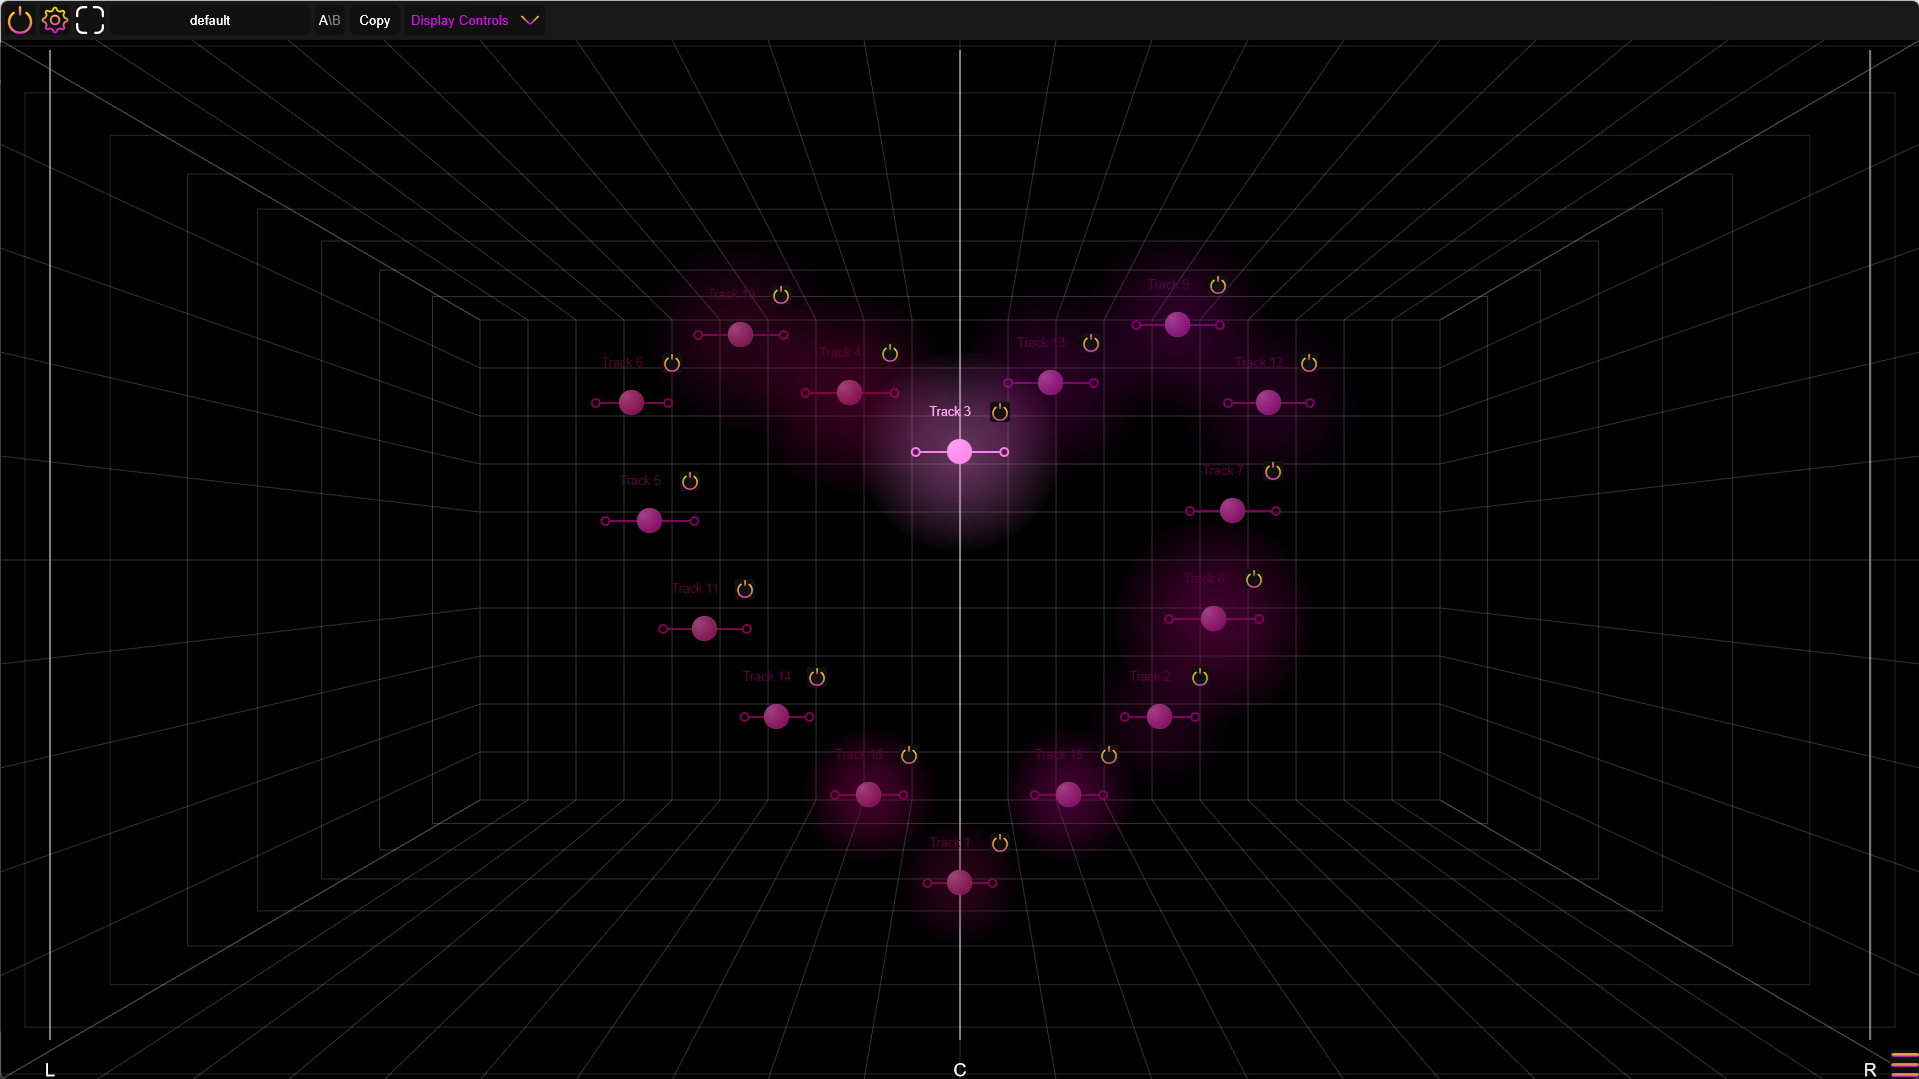Select Track 1's panning puck near bottom center
This screenshot has height=1079, width=1919.
(959, 883)
